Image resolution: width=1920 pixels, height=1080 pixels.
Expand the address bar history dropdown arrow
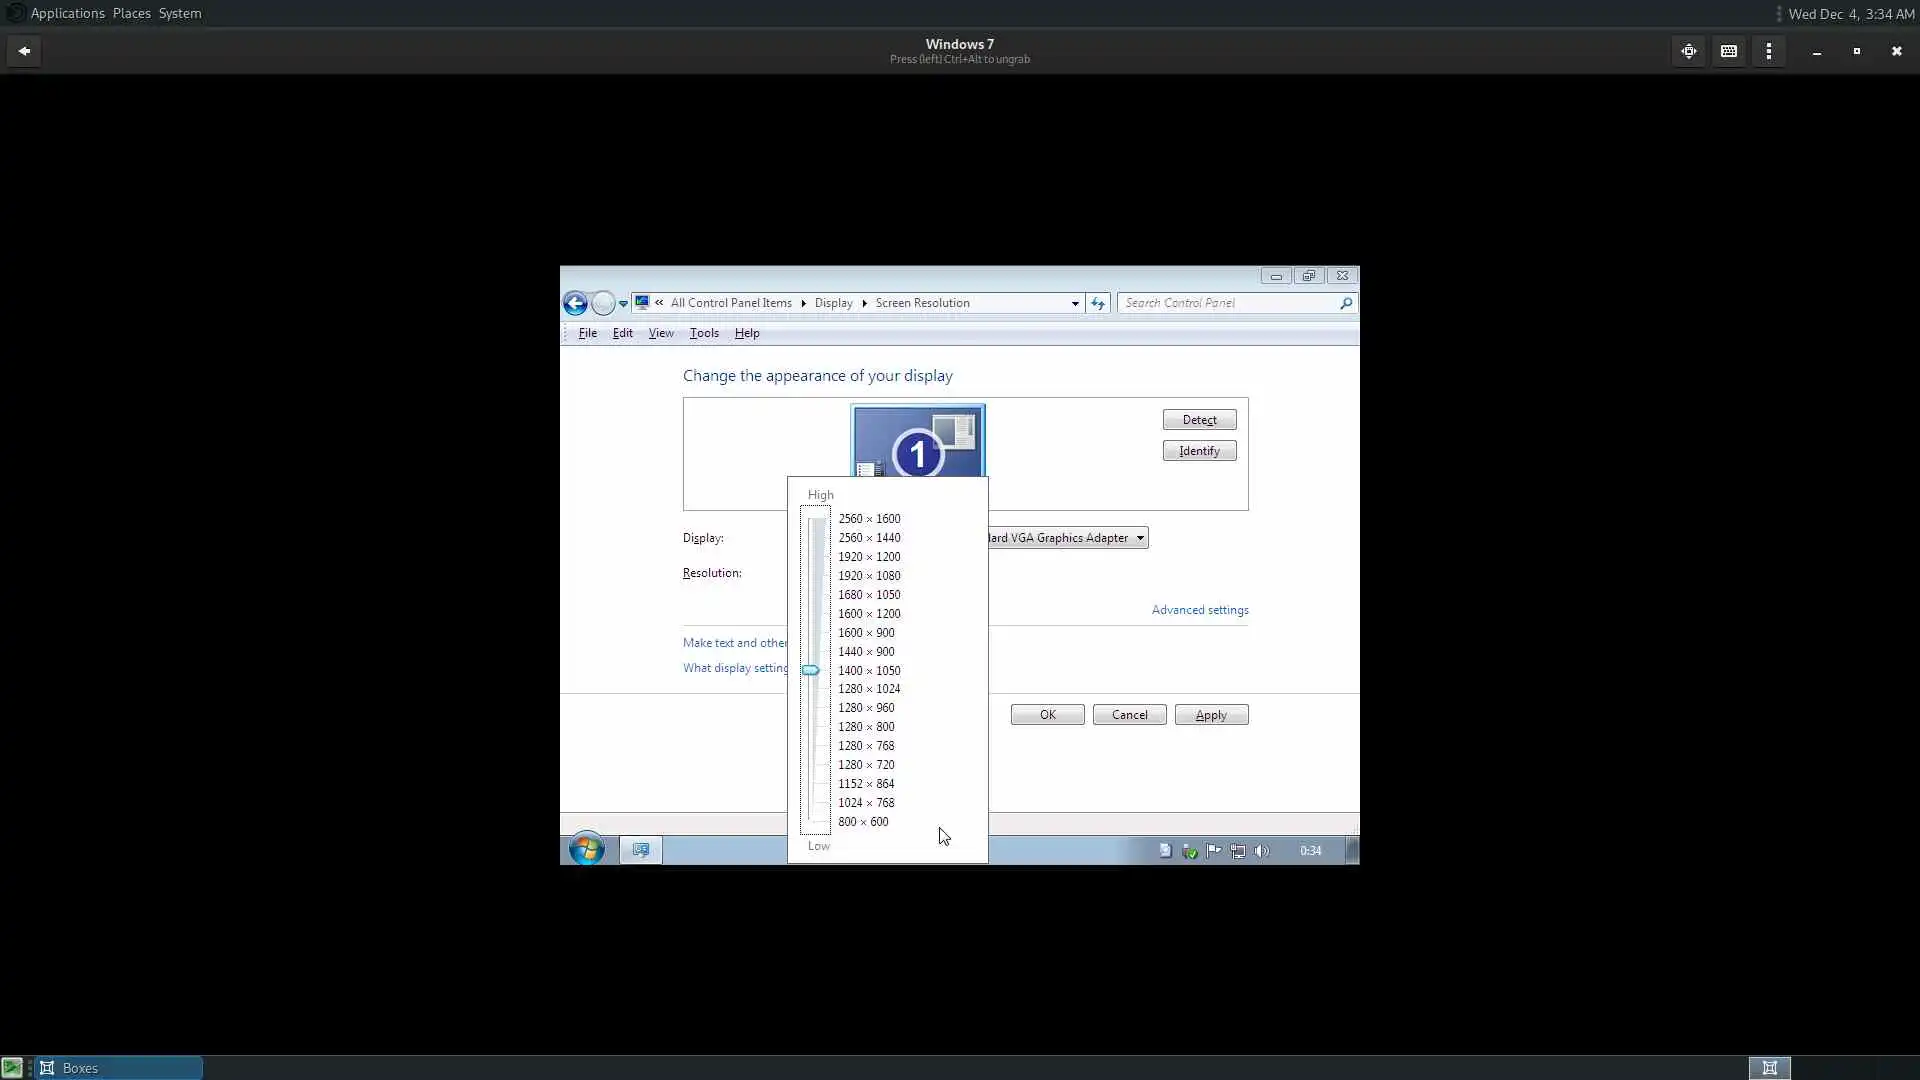1075,303
